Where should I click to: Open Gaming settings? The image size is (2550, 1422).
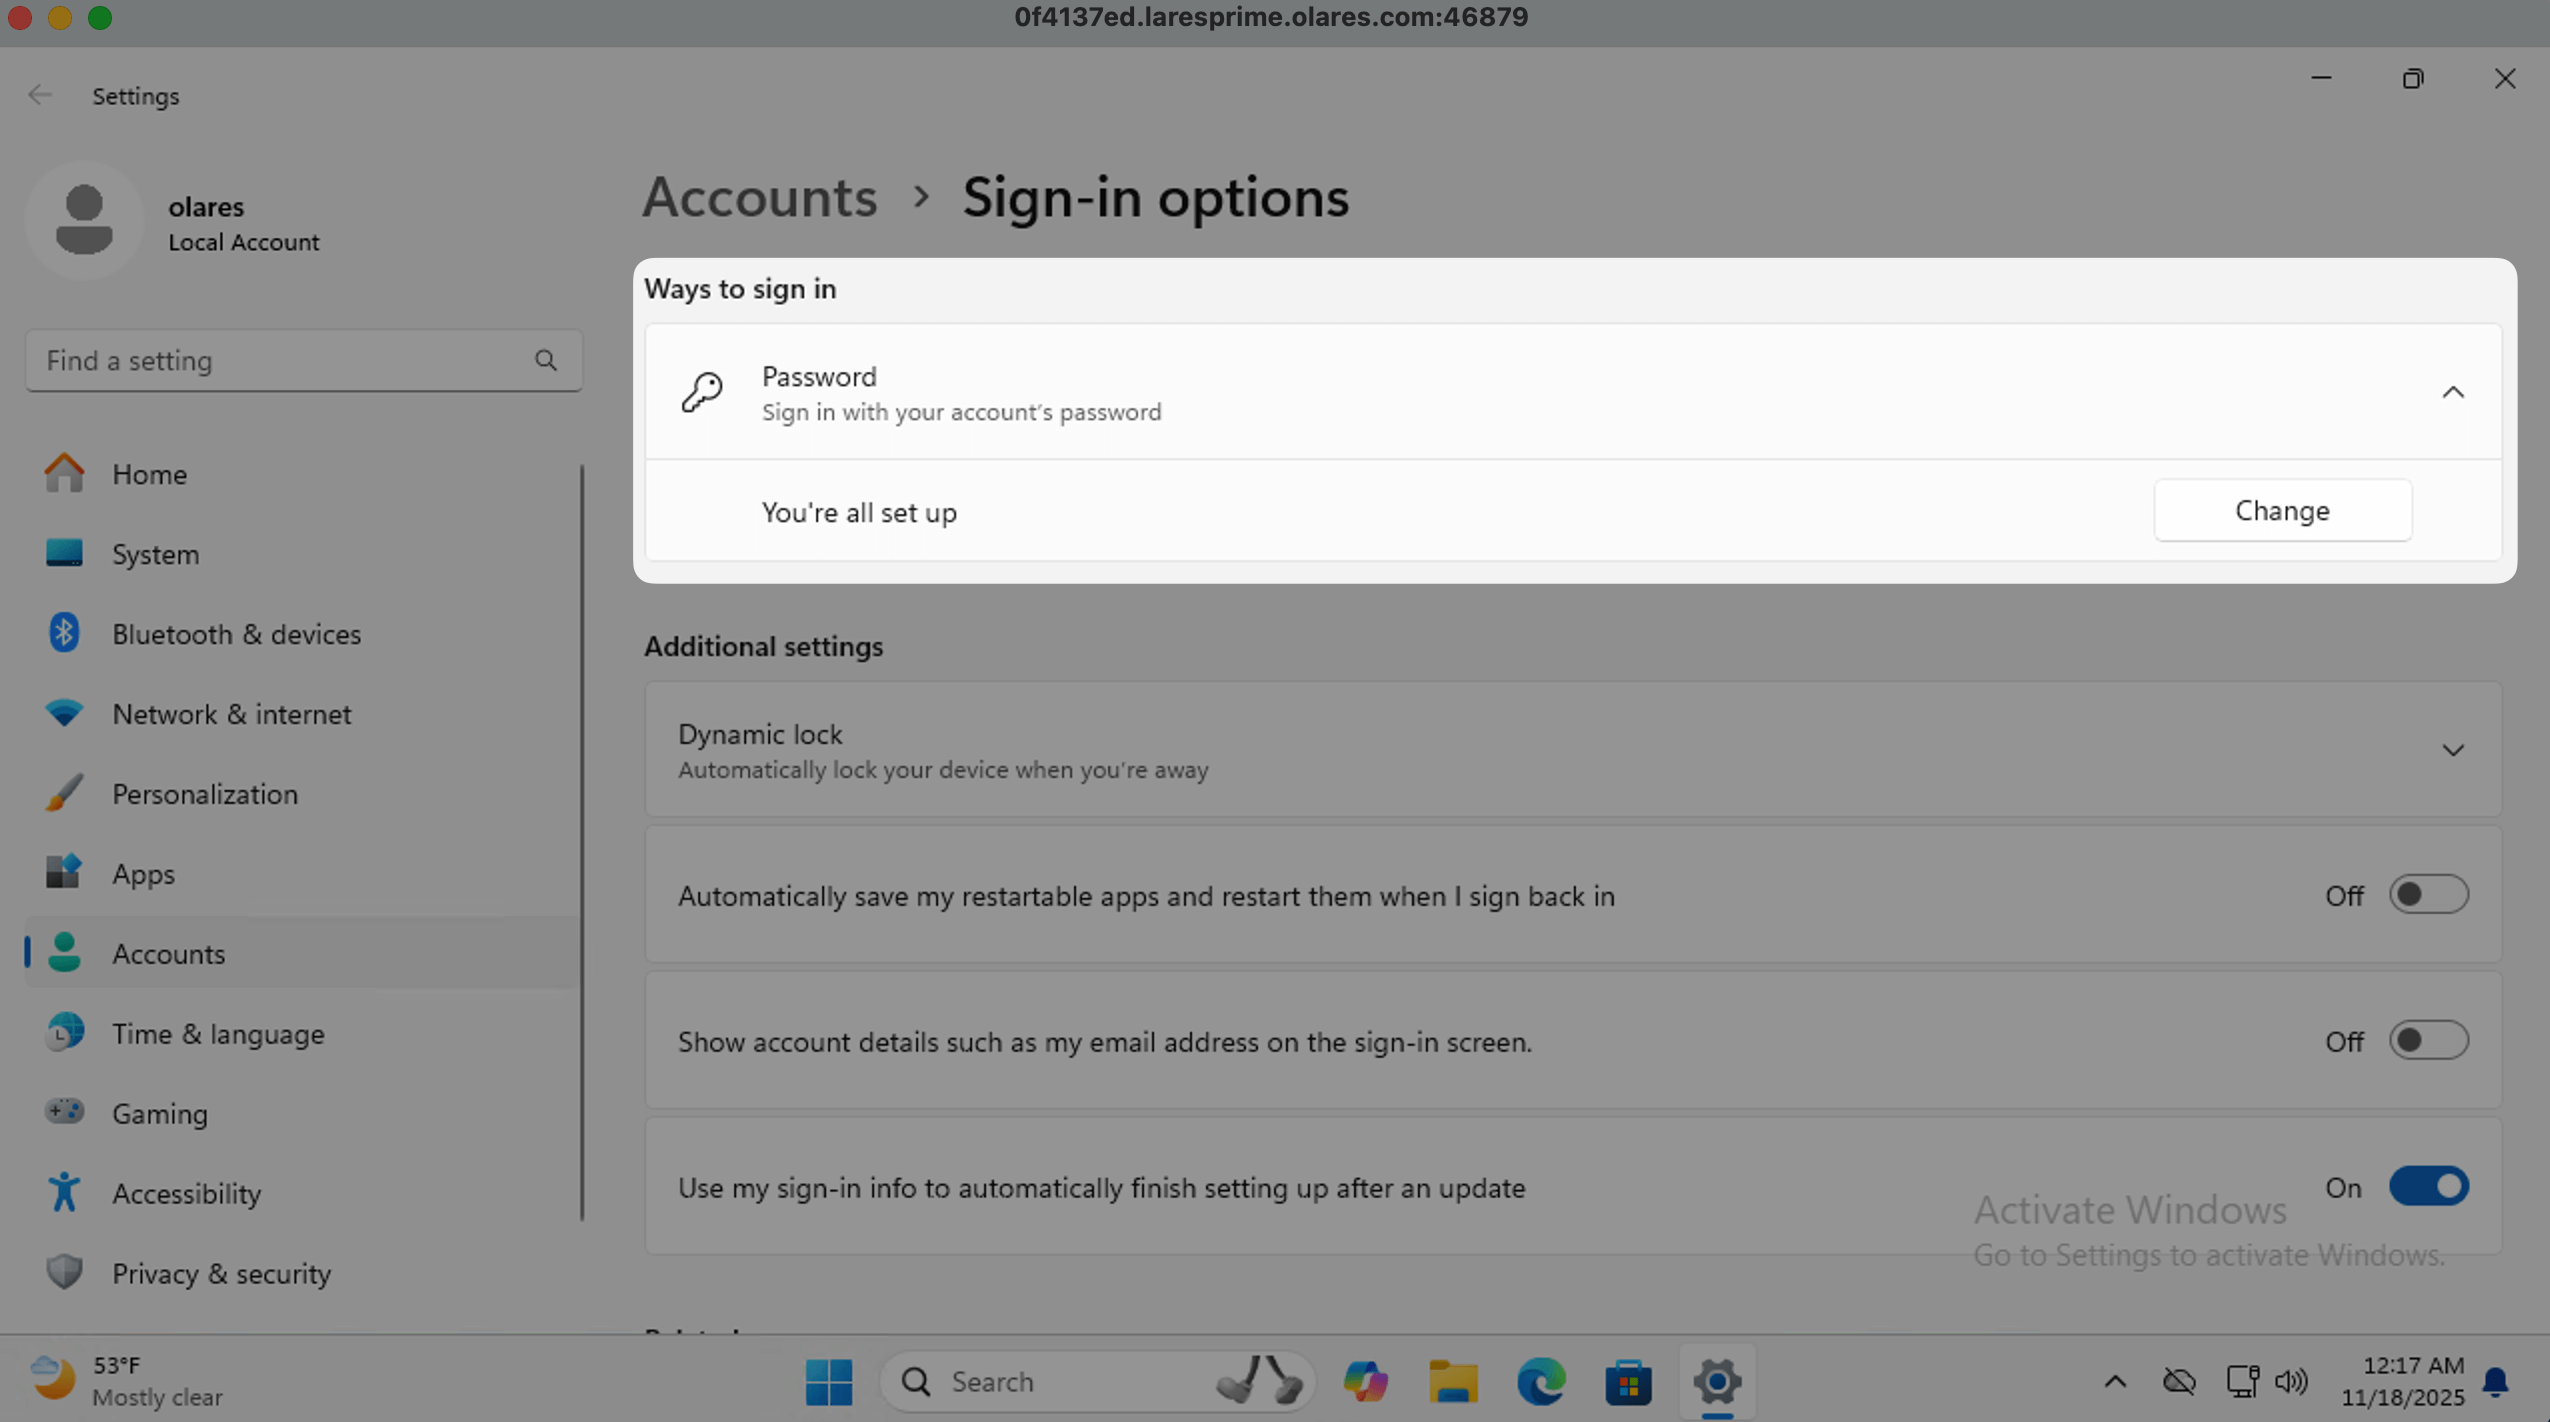[159, 1113]
